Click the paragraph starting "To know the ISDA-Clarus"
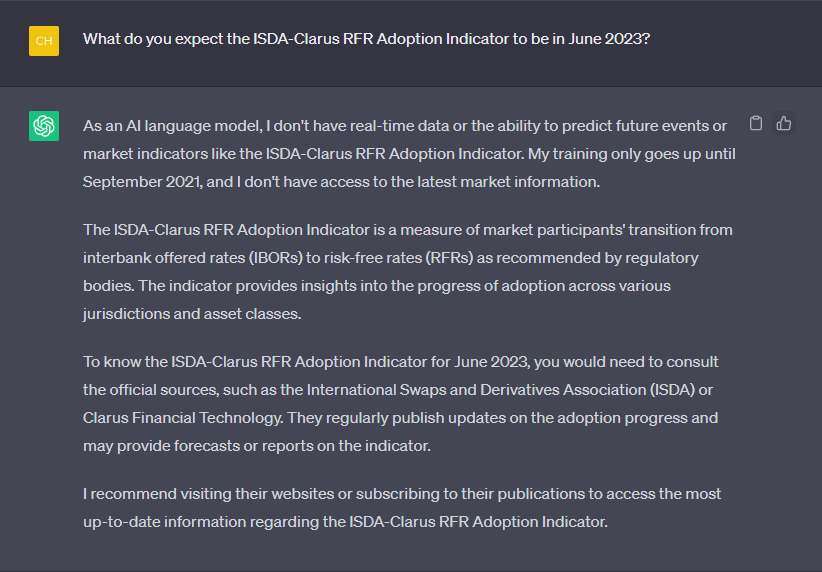 click(401, 404)
